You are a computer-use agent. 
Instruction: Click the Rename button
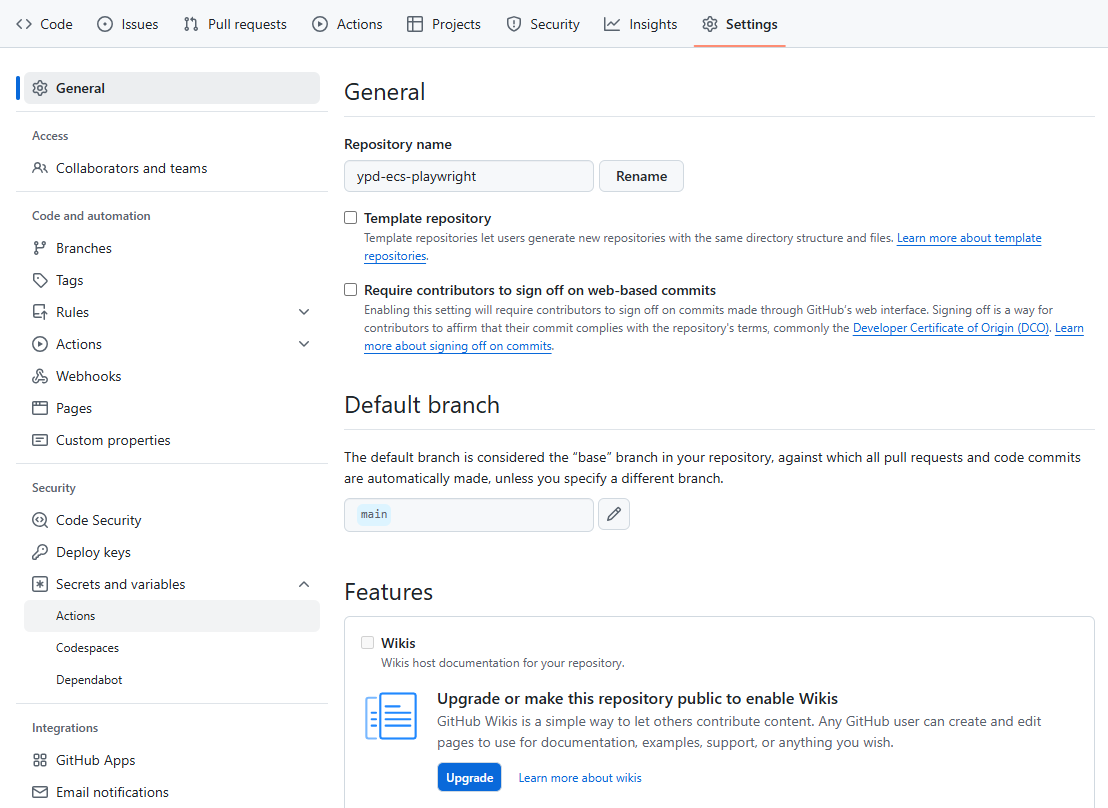(x=642, y=176)
